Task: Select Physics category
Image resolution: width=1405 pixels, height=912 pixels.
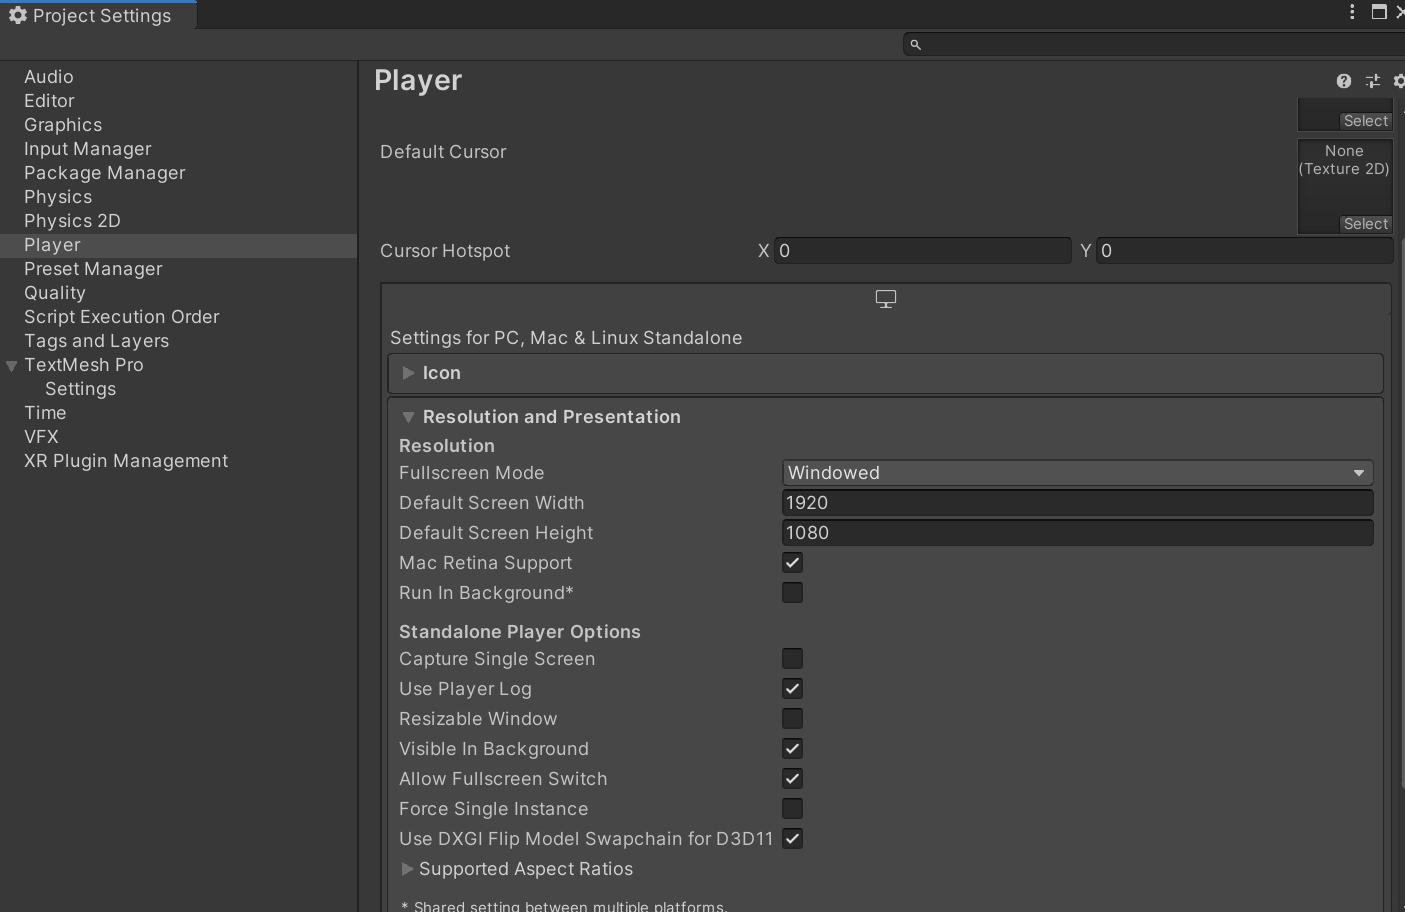Action: [58, 197]
